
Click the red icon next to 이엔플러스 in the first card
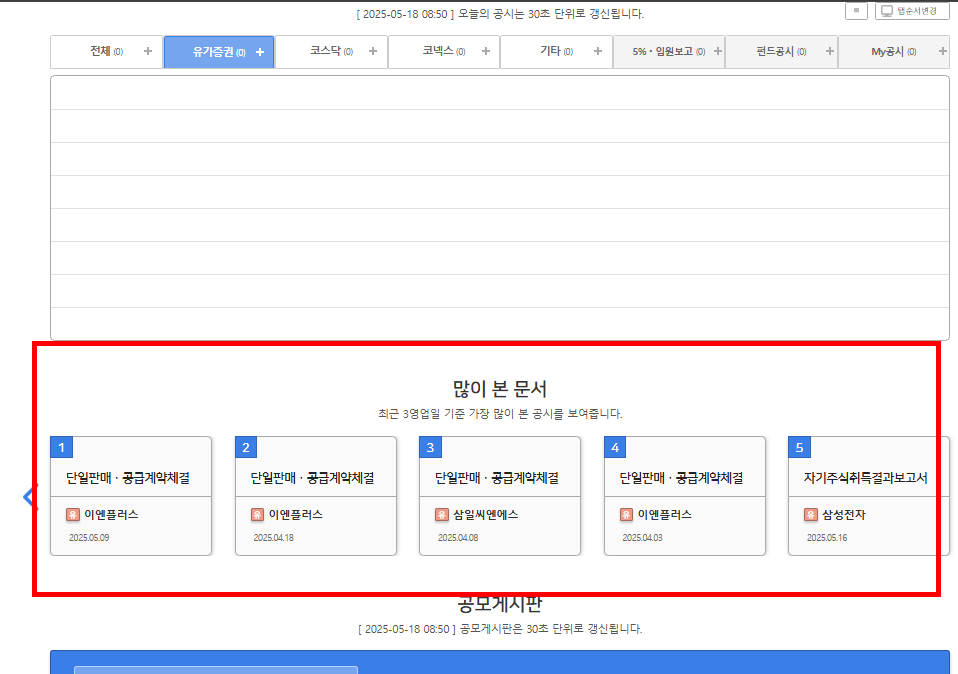point(72,515)
